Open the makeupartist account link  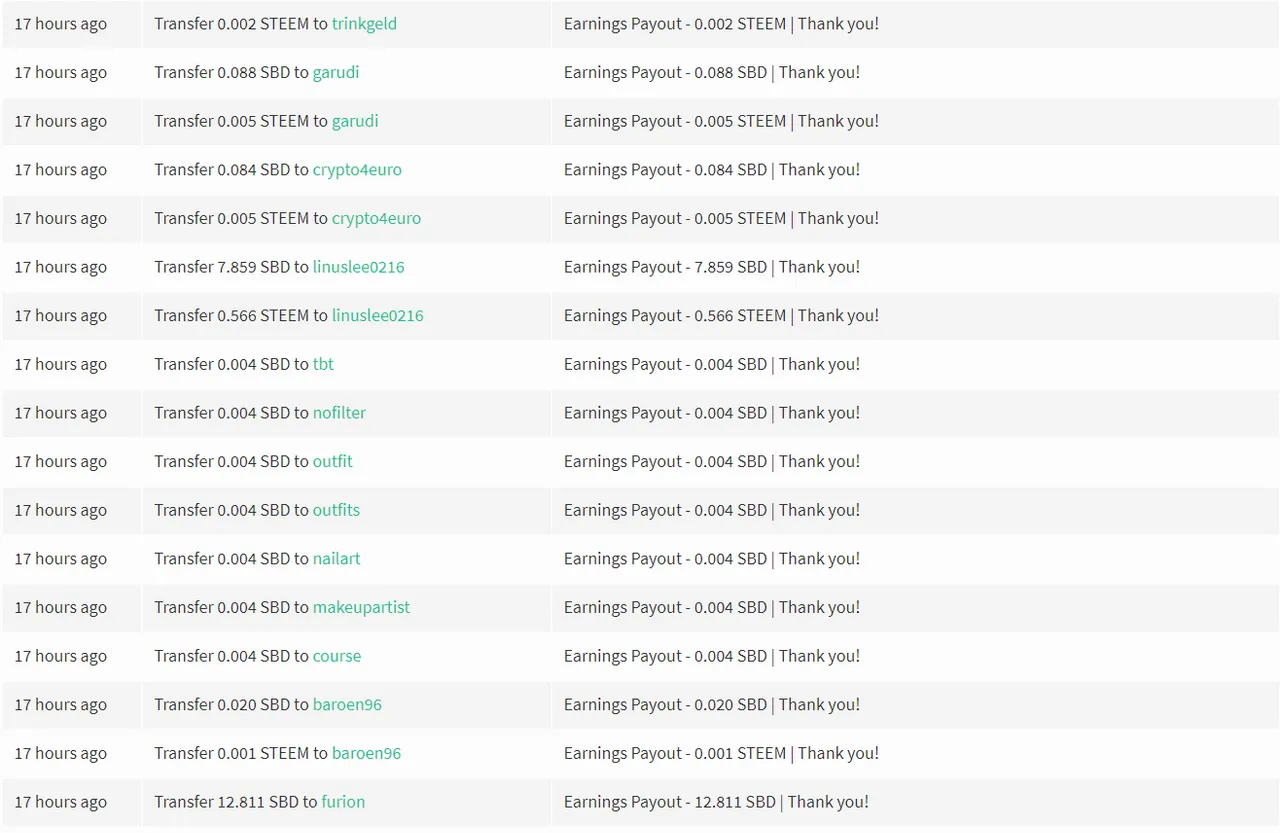click(x=361, y=608)
